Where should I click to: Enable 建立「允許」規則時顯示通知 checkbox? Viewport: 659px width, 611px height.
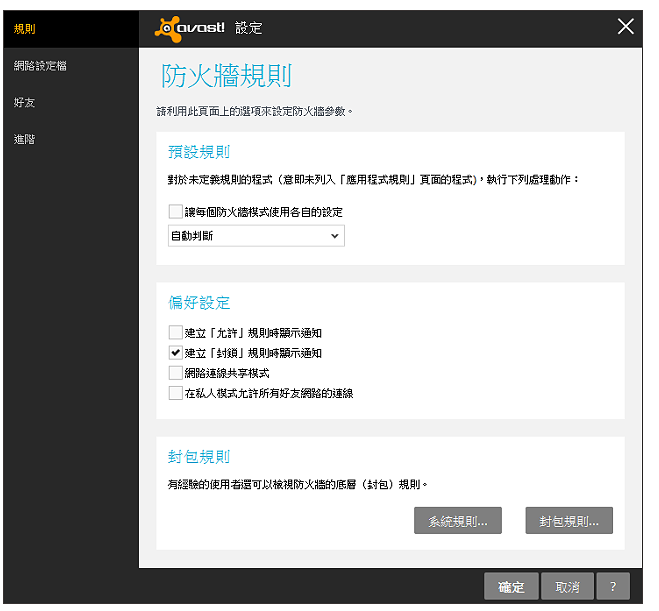click(x=175, y=332)
